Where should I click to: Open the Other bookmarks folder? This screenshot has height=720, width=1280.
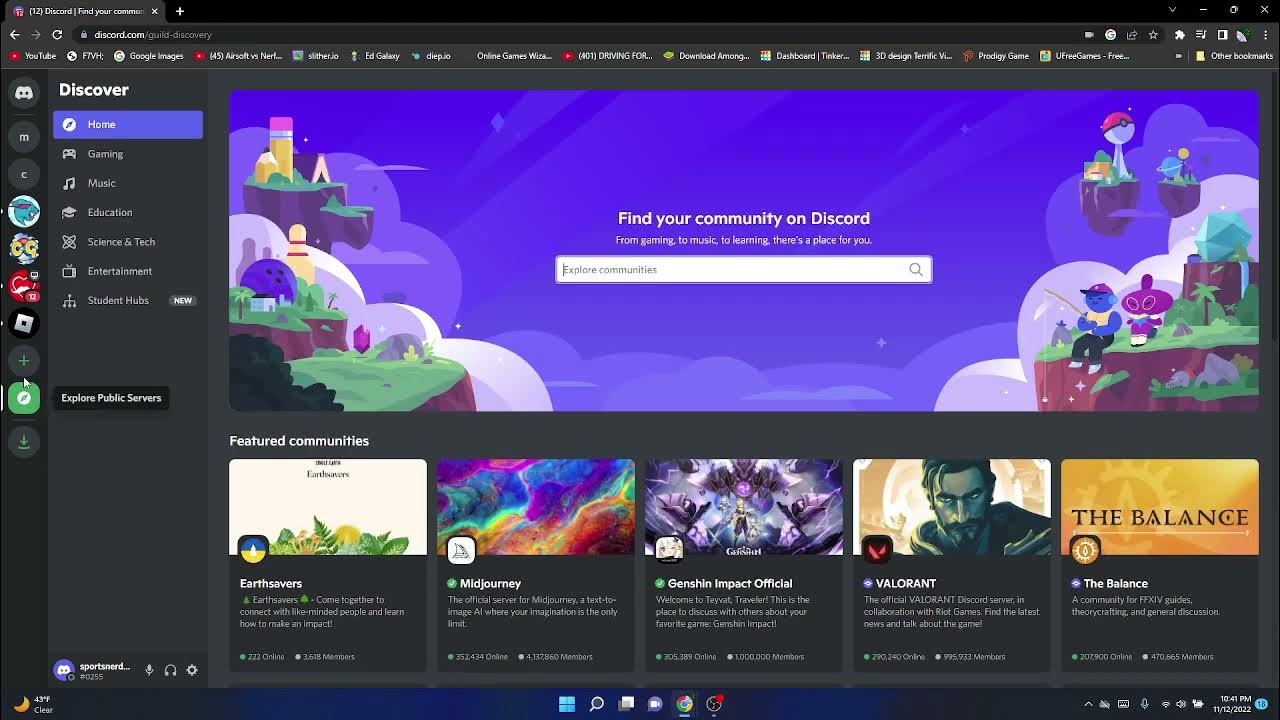[1234, 56]
